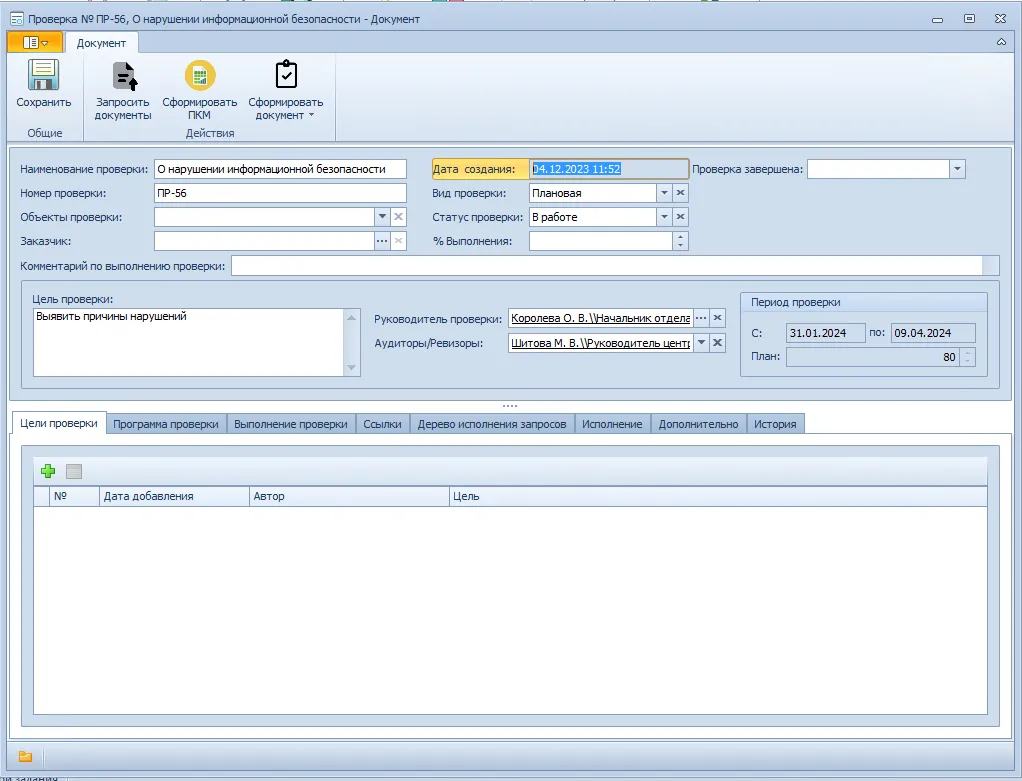This screenshot has width=1022, height=781.
Task: Click the Сохранить floppy disk icon
Action: 43,76
